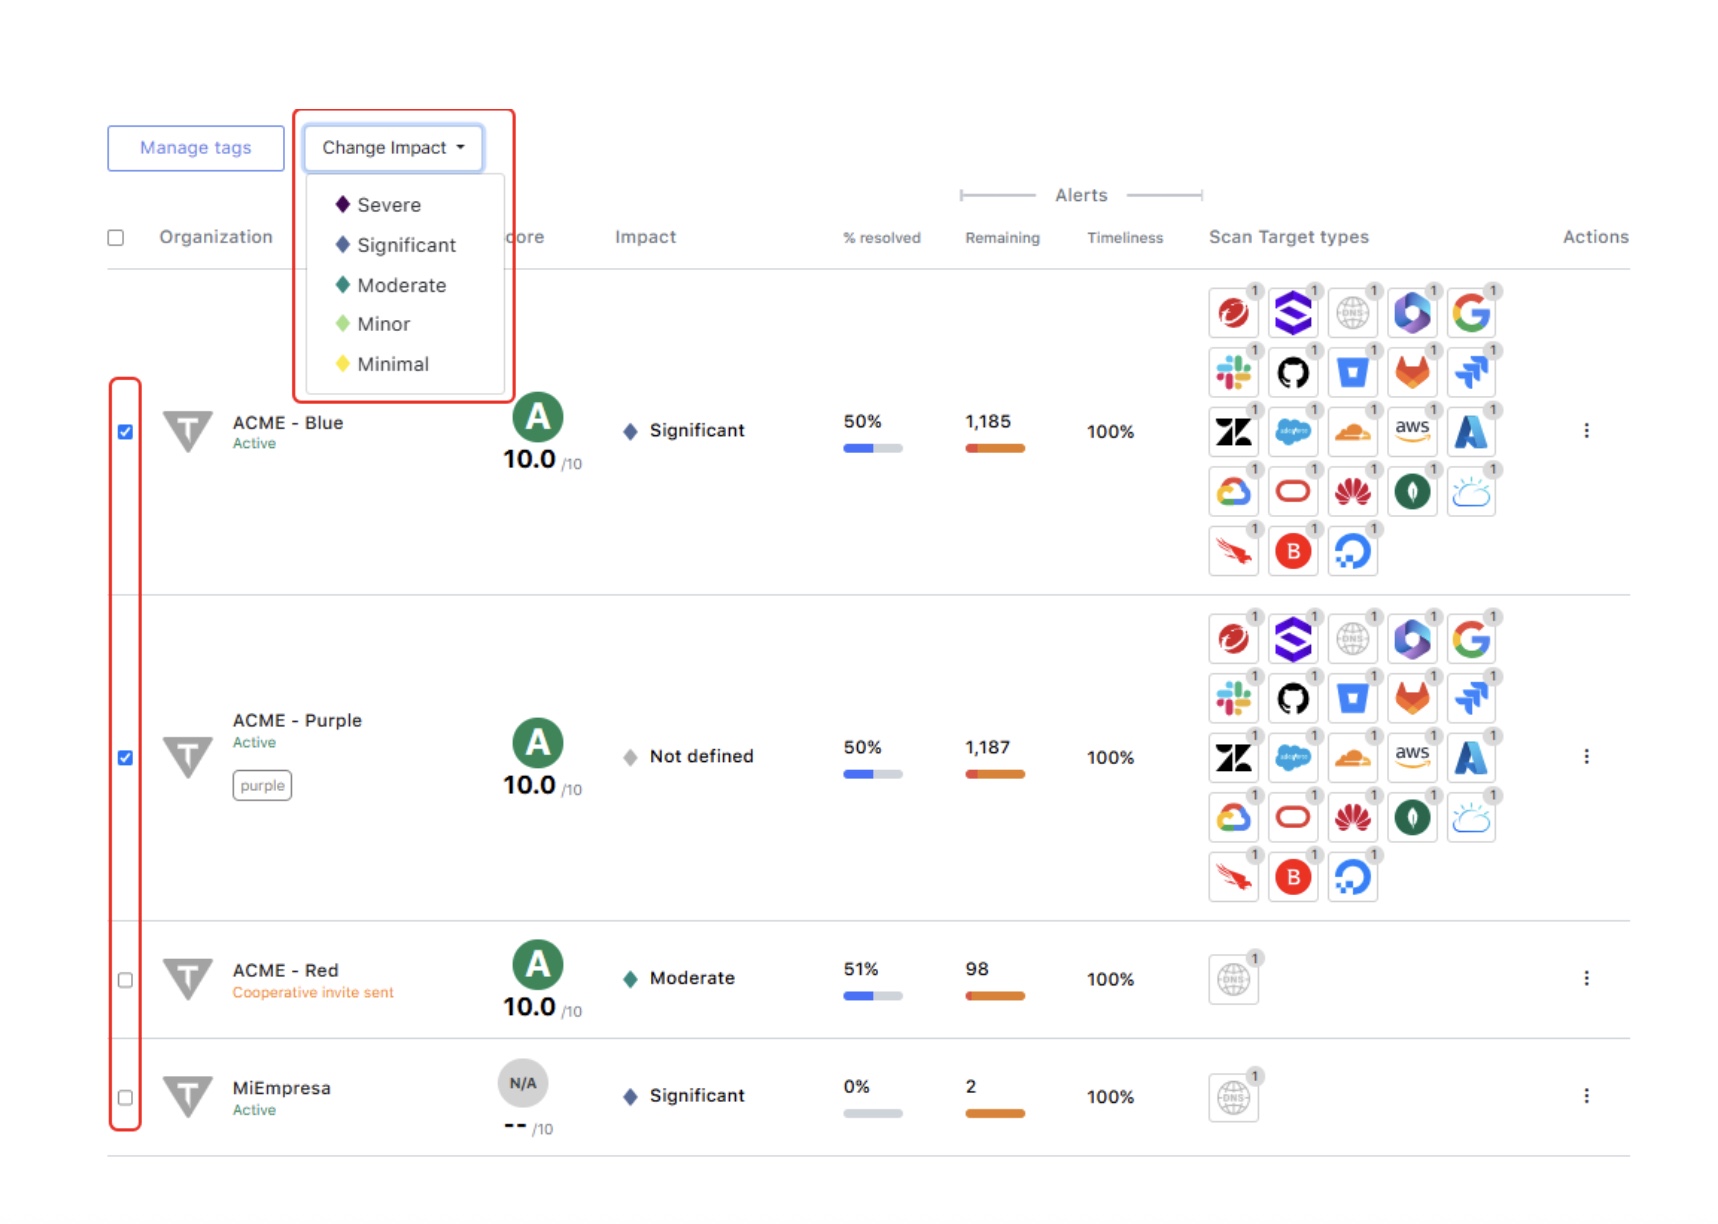
Task: Uncheck the ACME - Blue checkbox
Action: click(x=125, y=432)
